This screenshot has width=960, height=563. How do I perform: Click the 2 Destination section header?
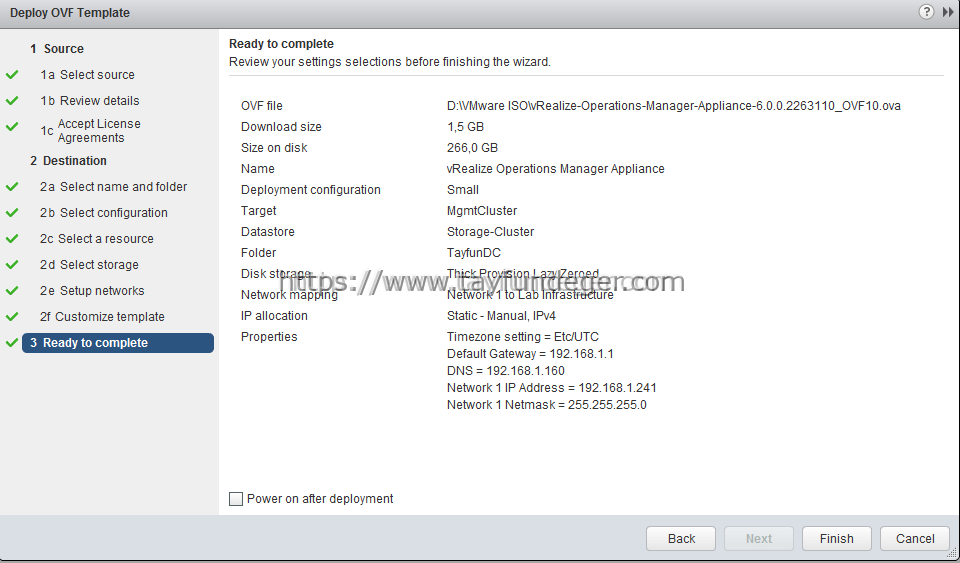coord(69,161)
